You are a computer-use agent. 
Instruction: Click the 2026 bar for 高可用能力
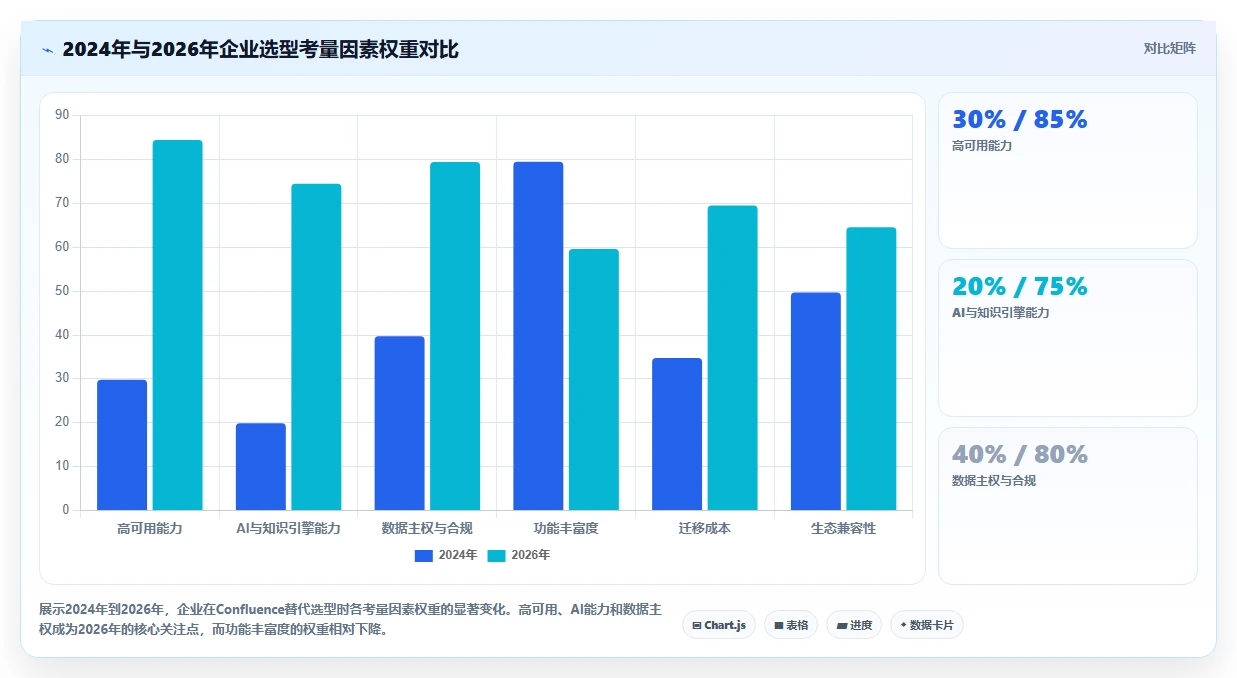(177, 325)
